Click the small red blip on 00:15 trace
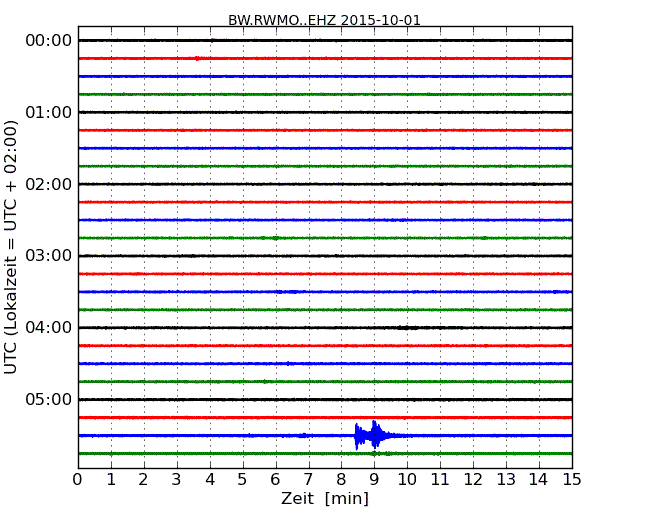The image size is (650, 520). click(x=197, y=58)
